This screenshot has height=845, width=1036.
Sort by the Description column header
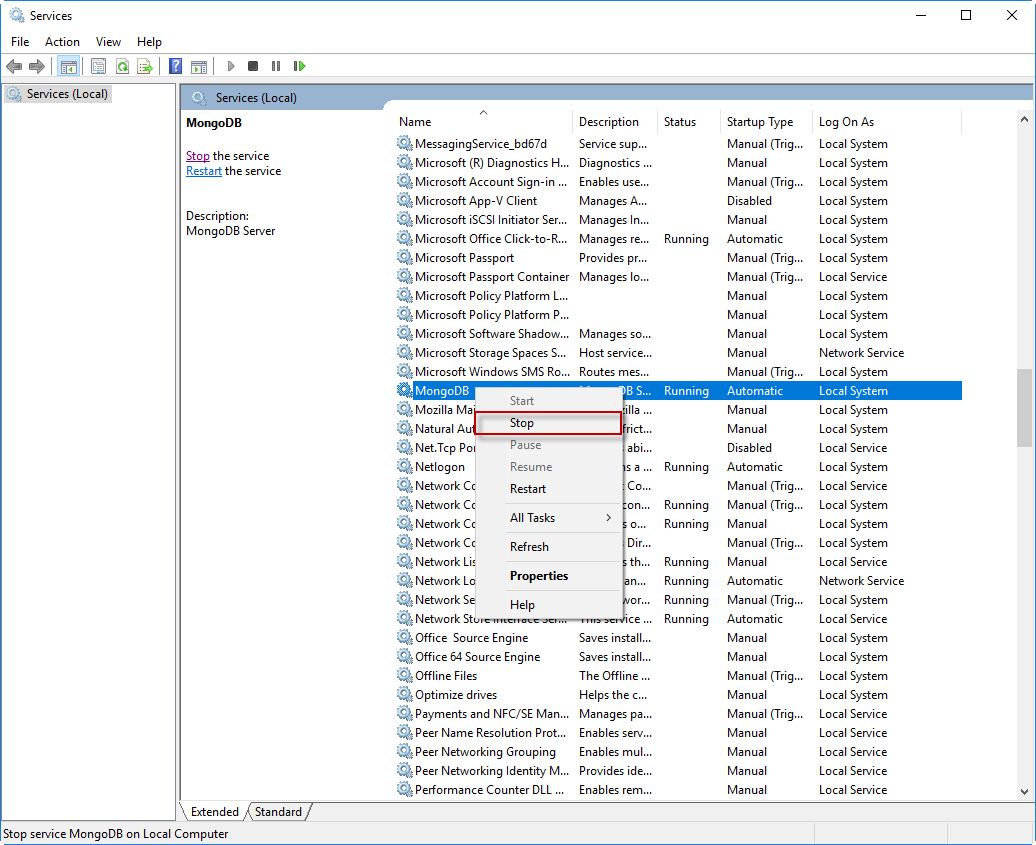point(615,122)
